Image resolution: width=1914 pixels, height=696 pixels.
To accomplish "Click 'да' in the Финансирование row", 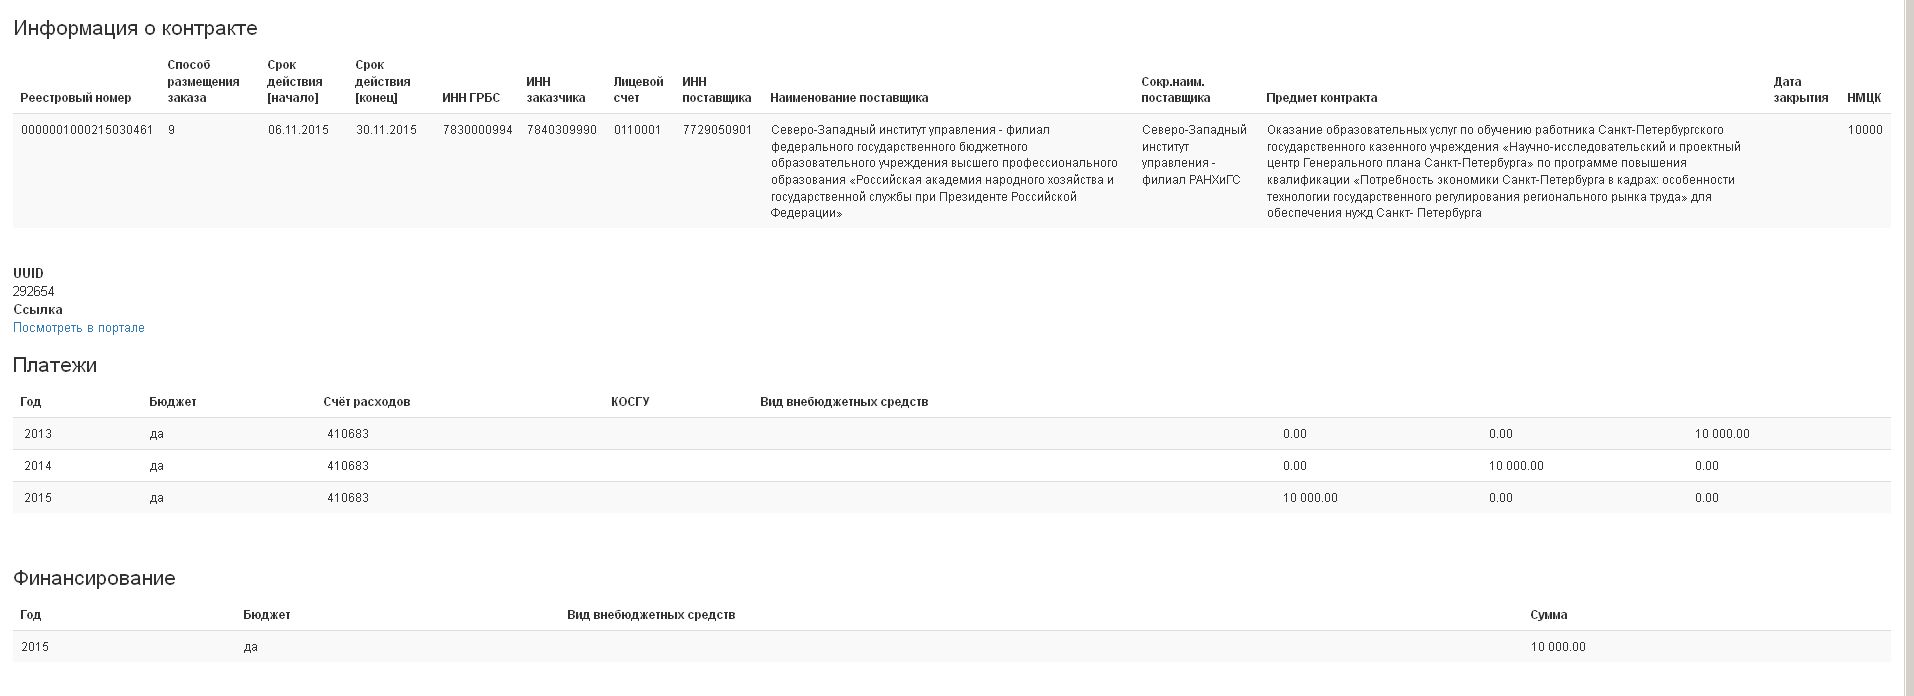I will (x=251, y=647).
